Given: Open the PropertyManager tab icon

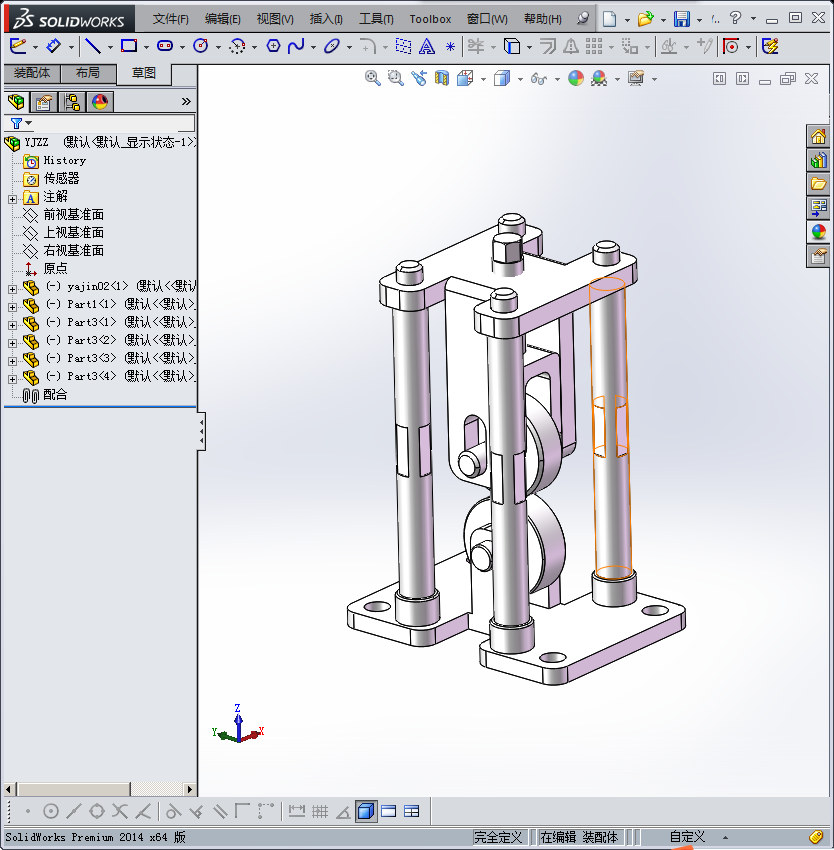Looking at the screenshot, I should pyautogui.click(x=44, y=101).
